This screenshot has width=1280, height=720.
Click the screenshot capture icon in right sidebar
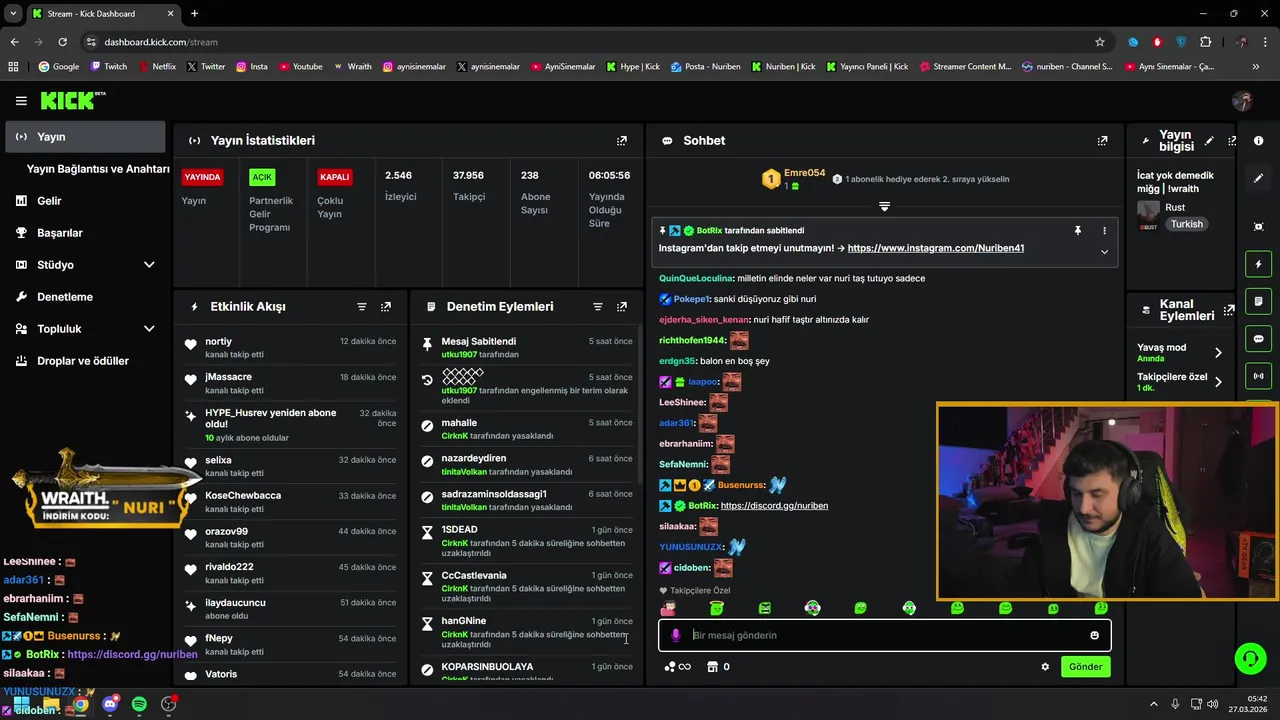(x=1259, y=227)
